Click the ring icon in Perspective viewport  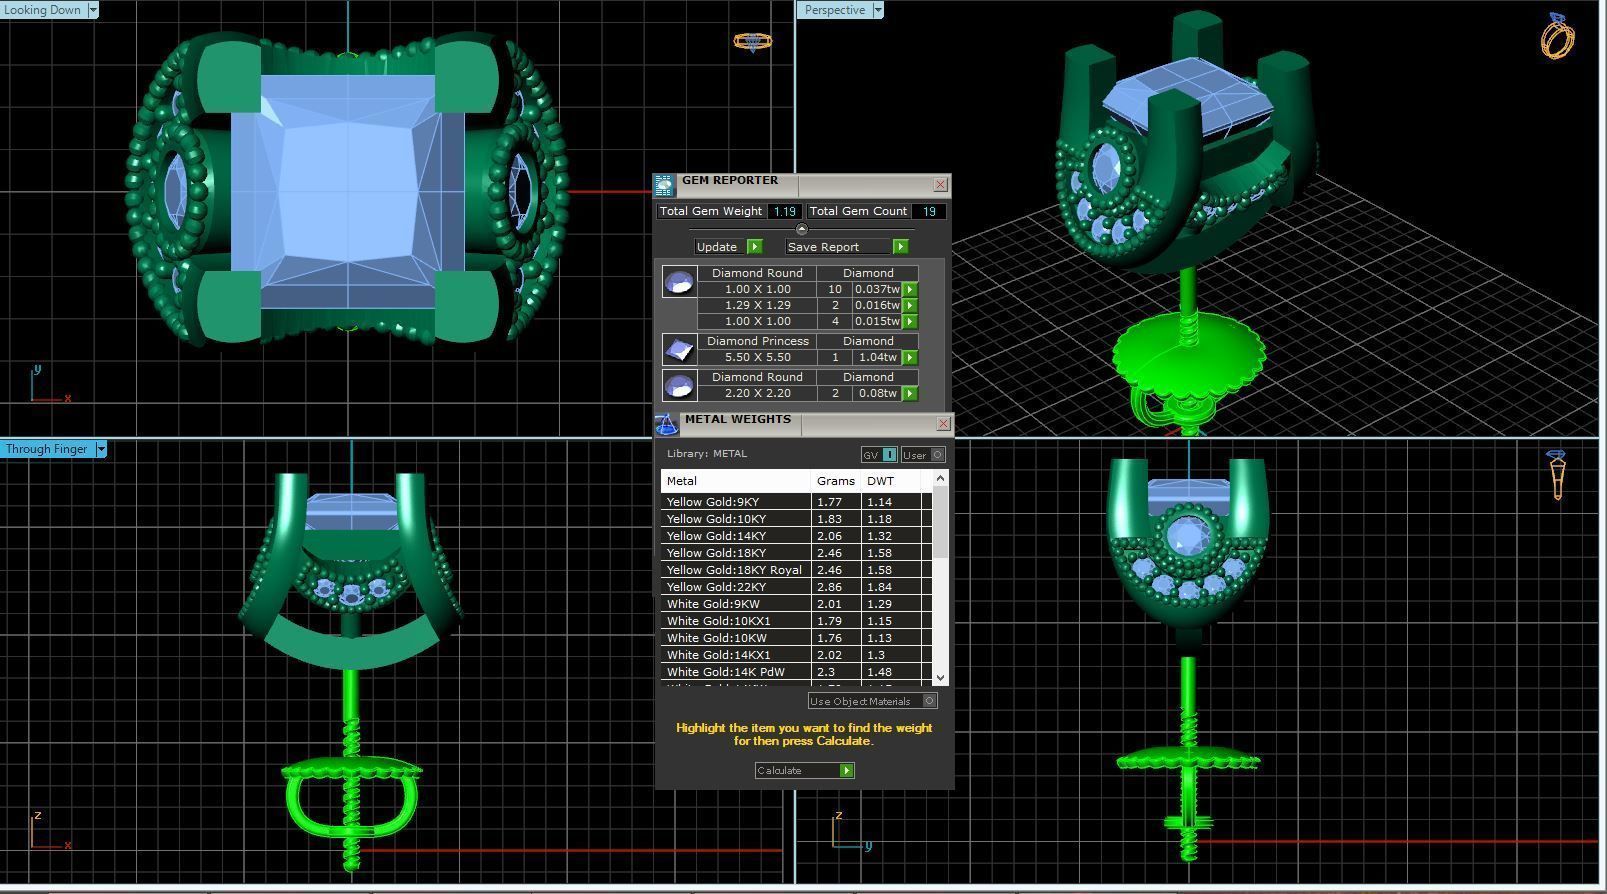click(1557, 36)
